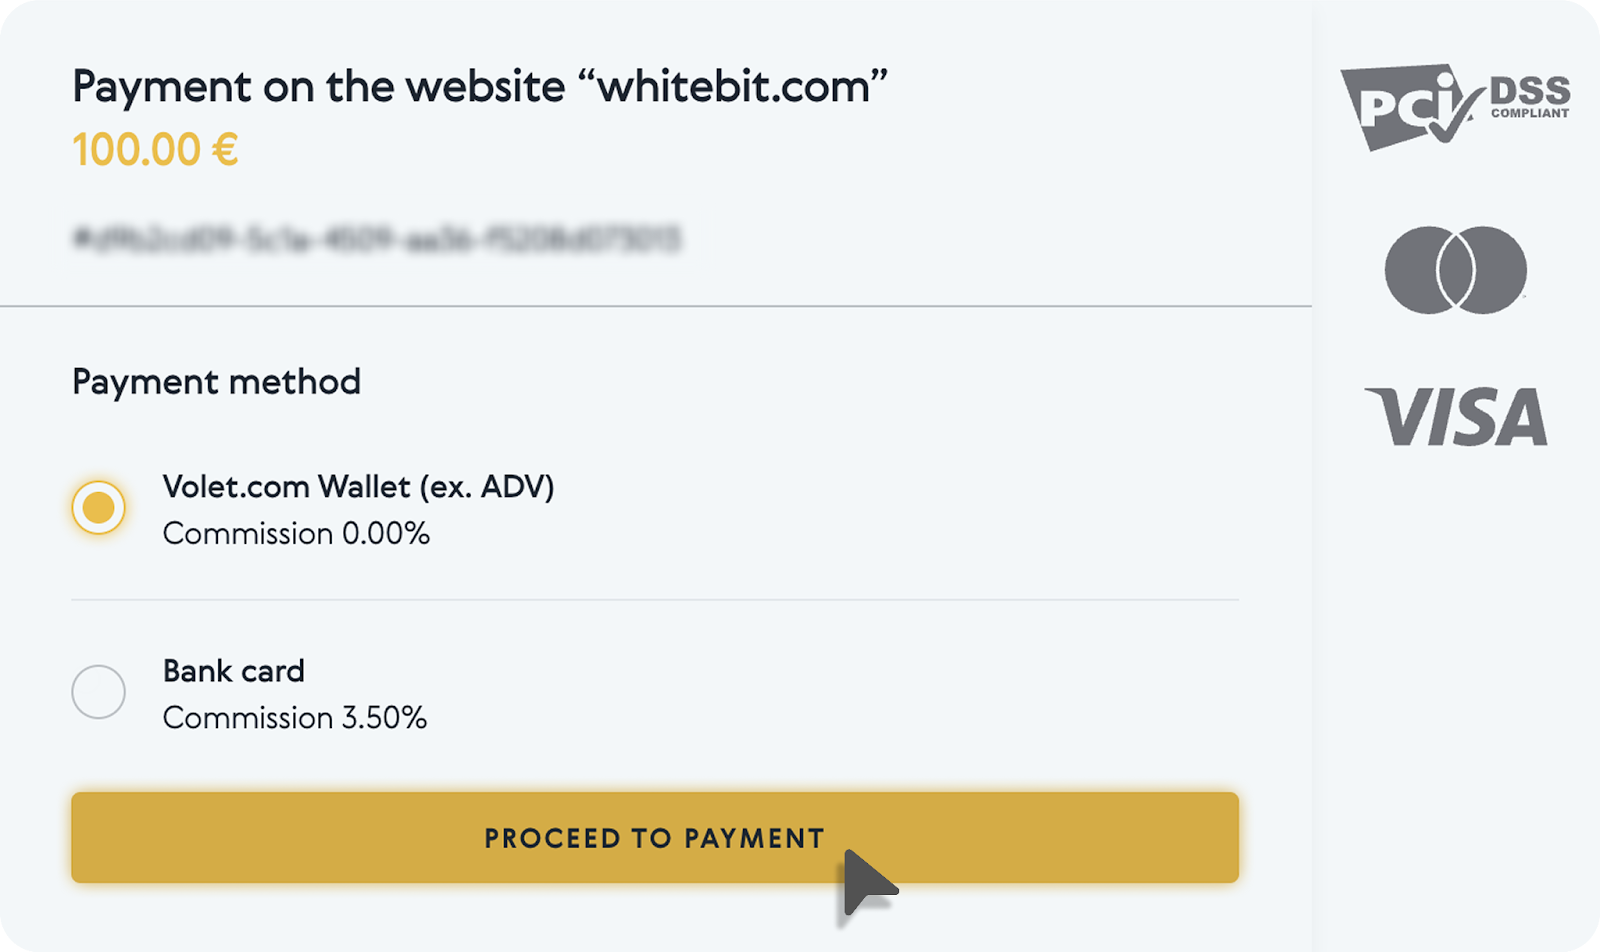The width and height of the screenshot is (1600, 952).
Task: Click the blurred transaction ID
Action: point(376,239)
